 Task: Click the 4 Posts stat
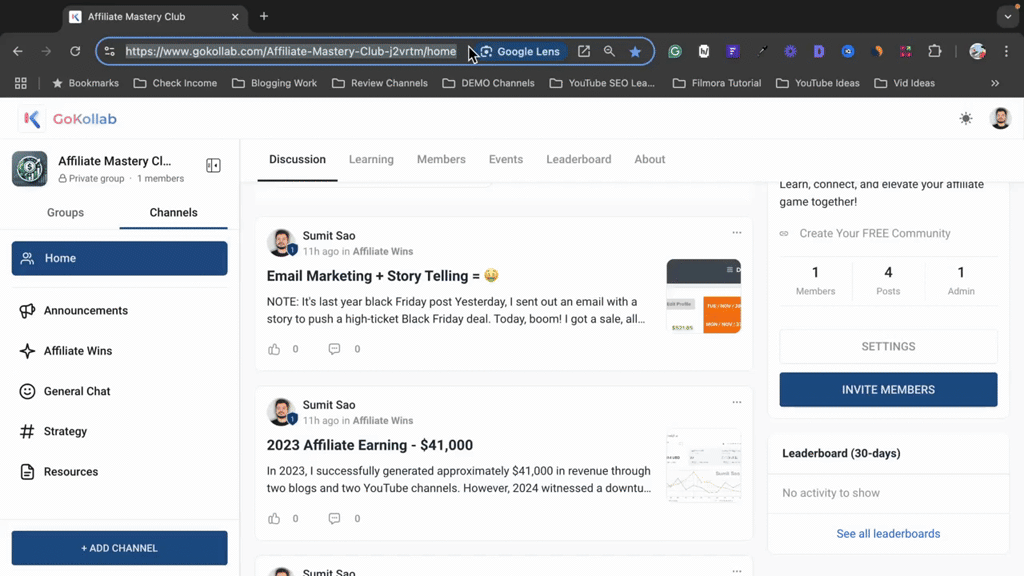coord(888,280)
